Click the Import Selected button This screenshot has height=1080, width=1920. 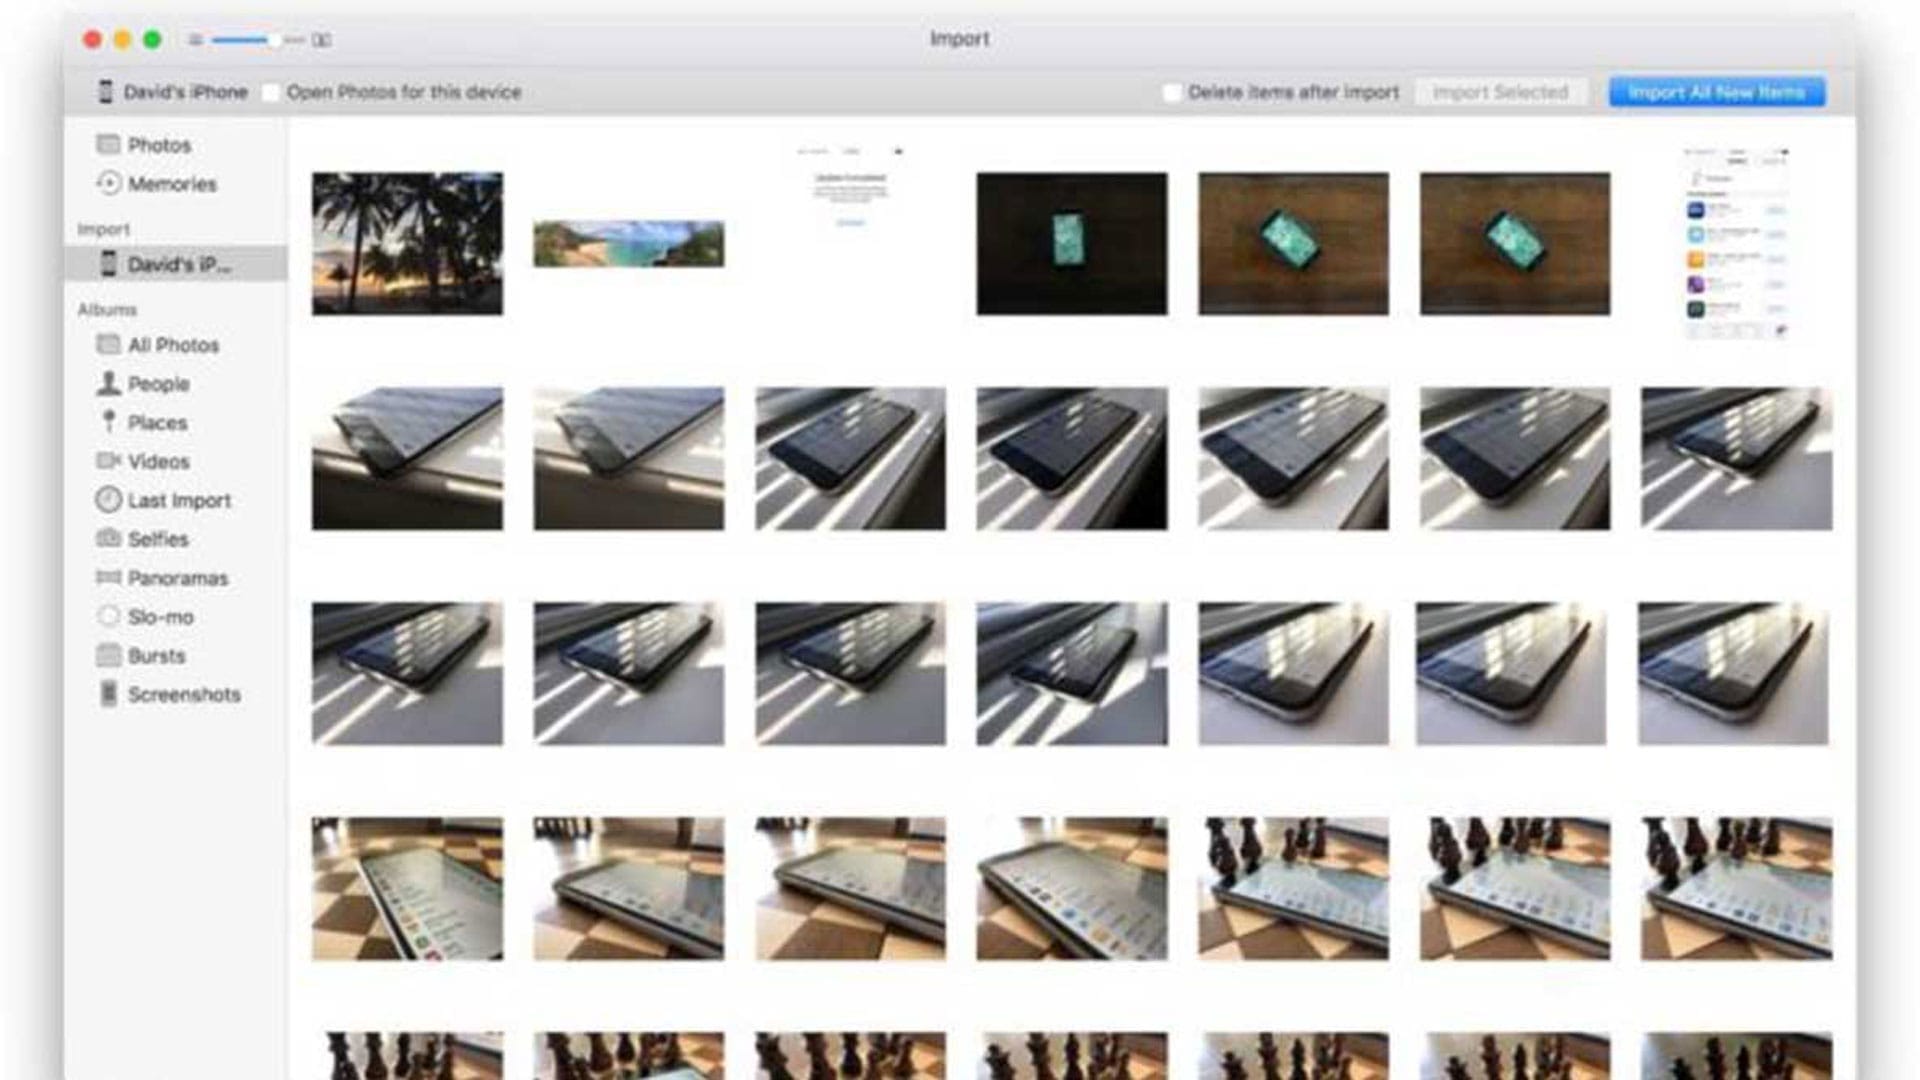coord(1500,92)
